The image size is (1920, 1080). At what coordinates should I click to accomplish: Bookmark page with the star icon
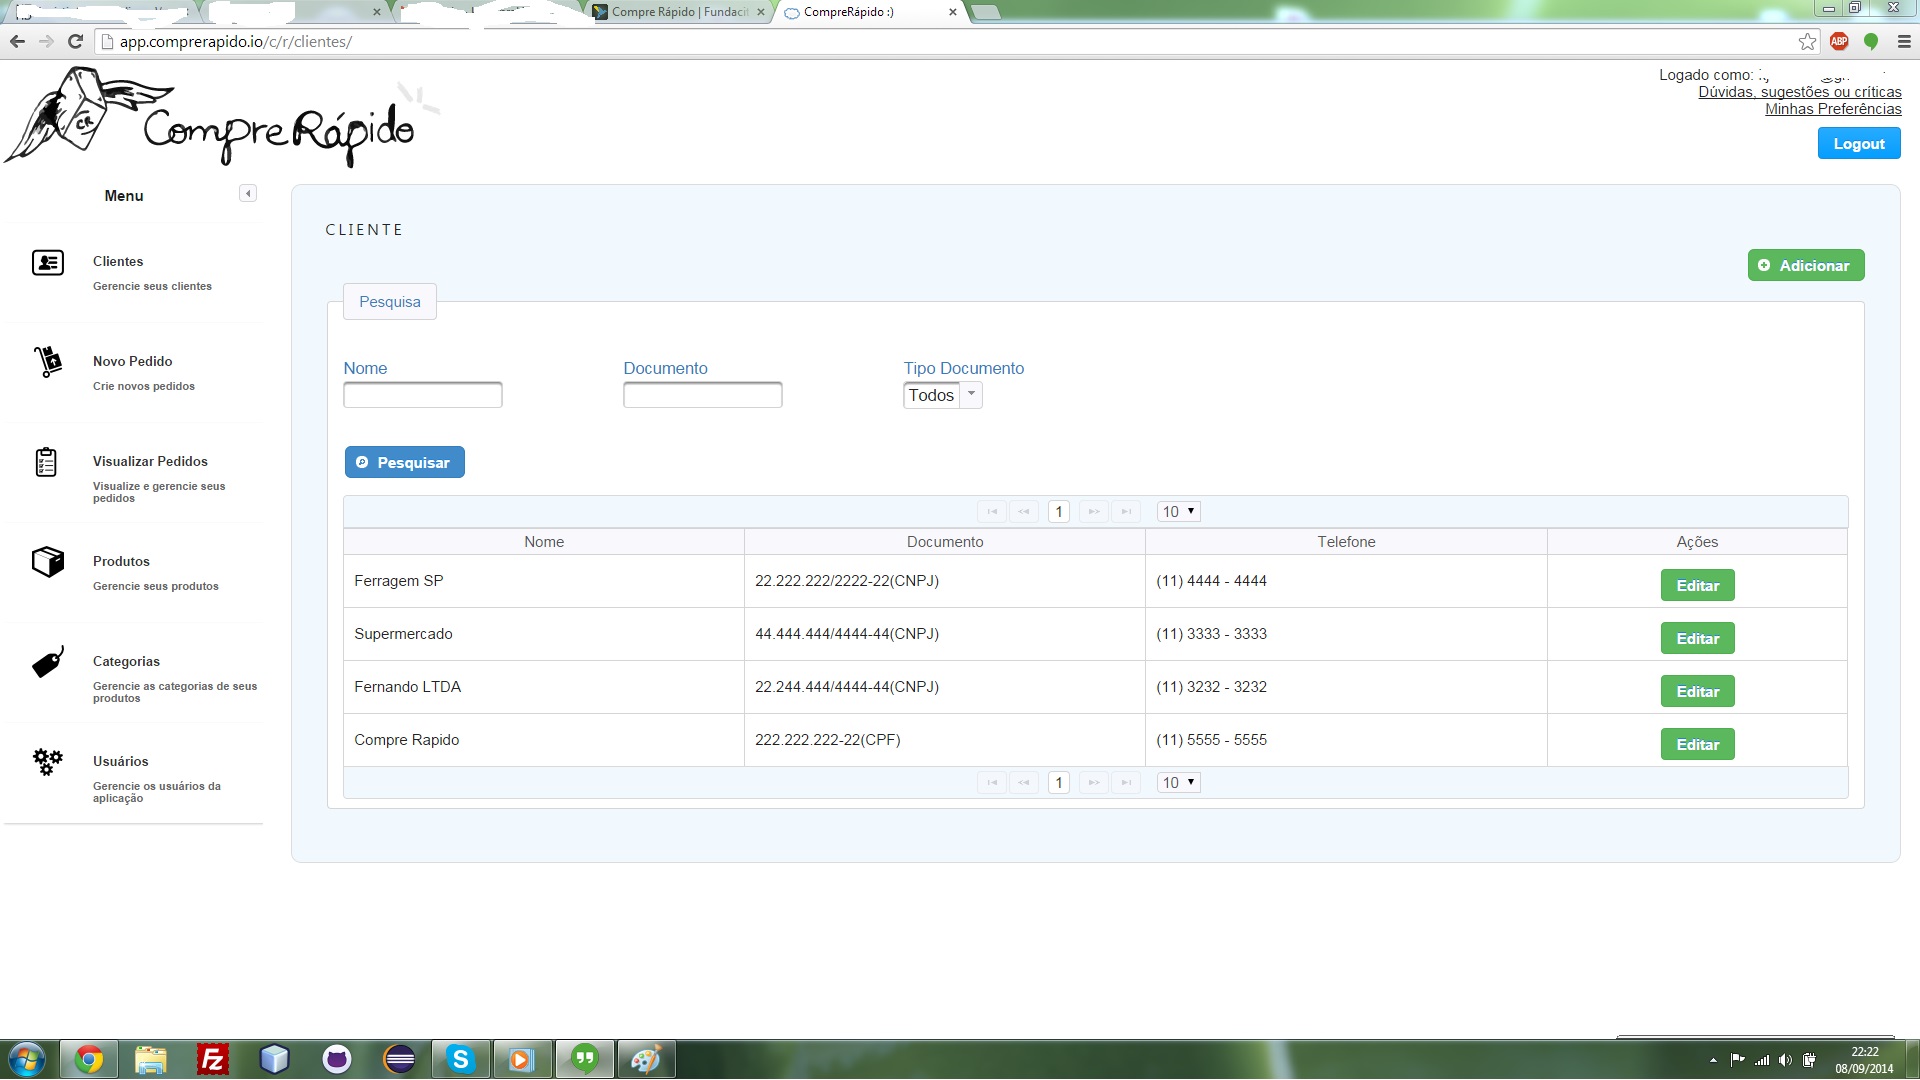[1806, 41]
